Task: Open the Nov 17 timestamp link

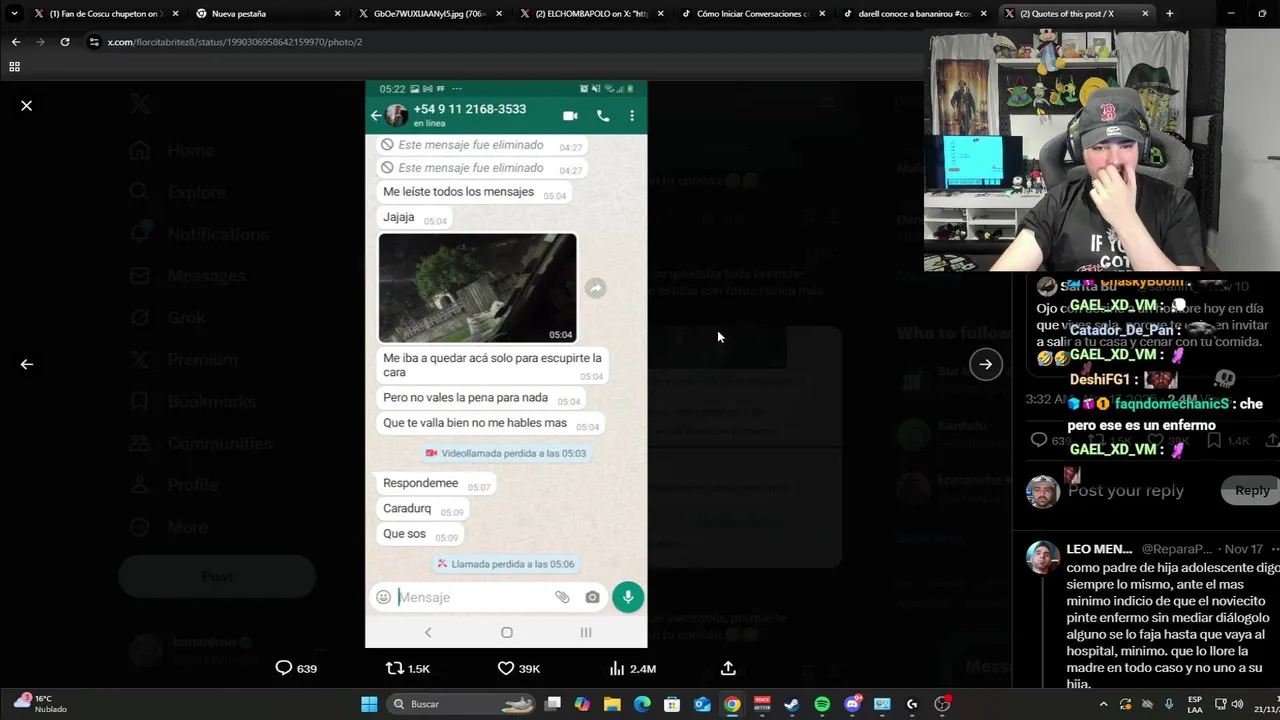Action: 1243,549
